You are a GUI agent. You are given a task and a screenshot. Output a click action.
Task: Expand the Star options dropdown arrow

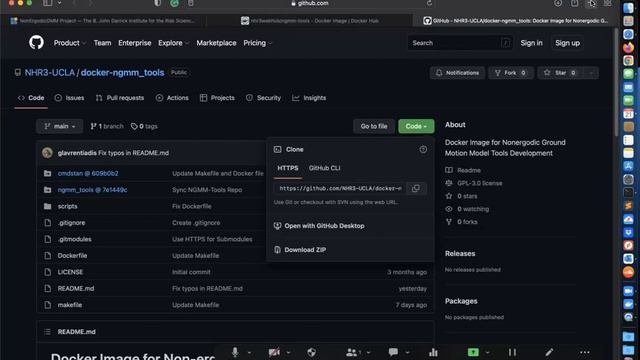click(591, 73)
